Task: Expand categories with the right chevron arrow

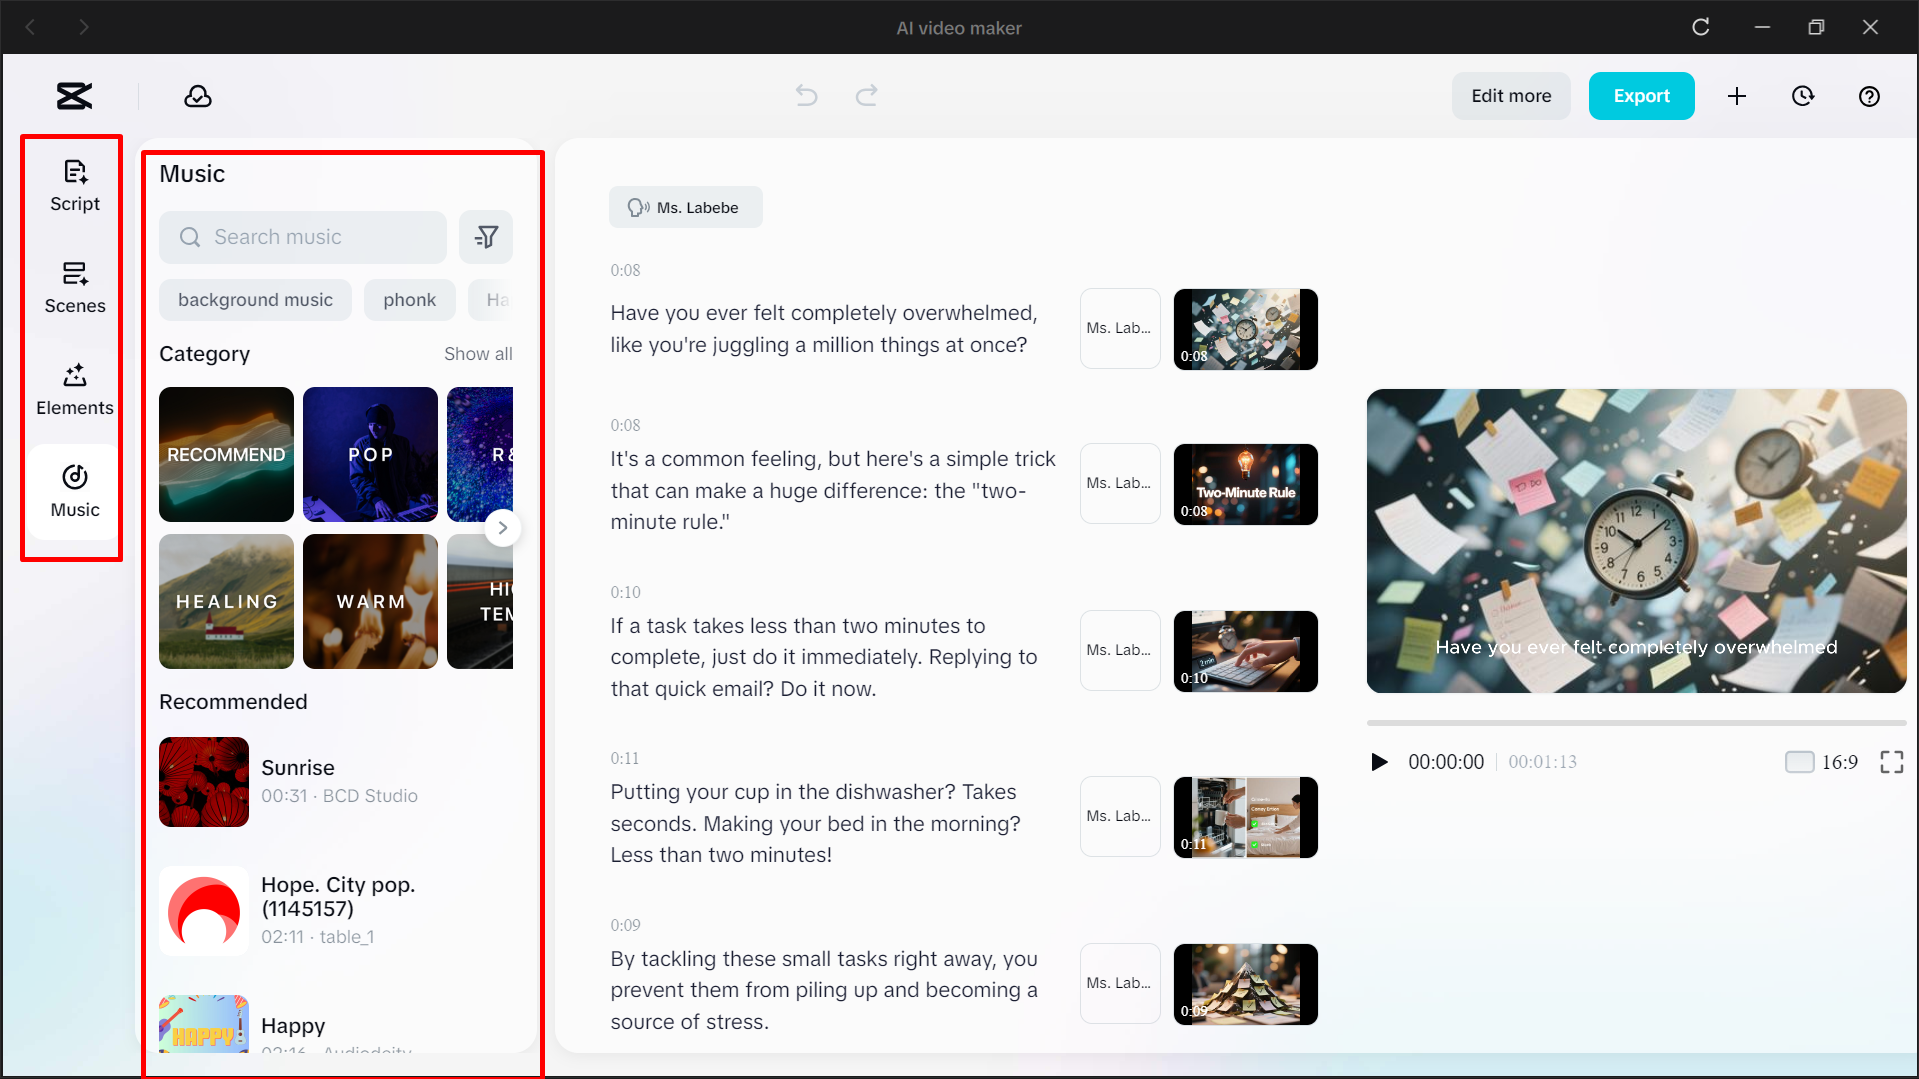Action: [x=503, y=527]
